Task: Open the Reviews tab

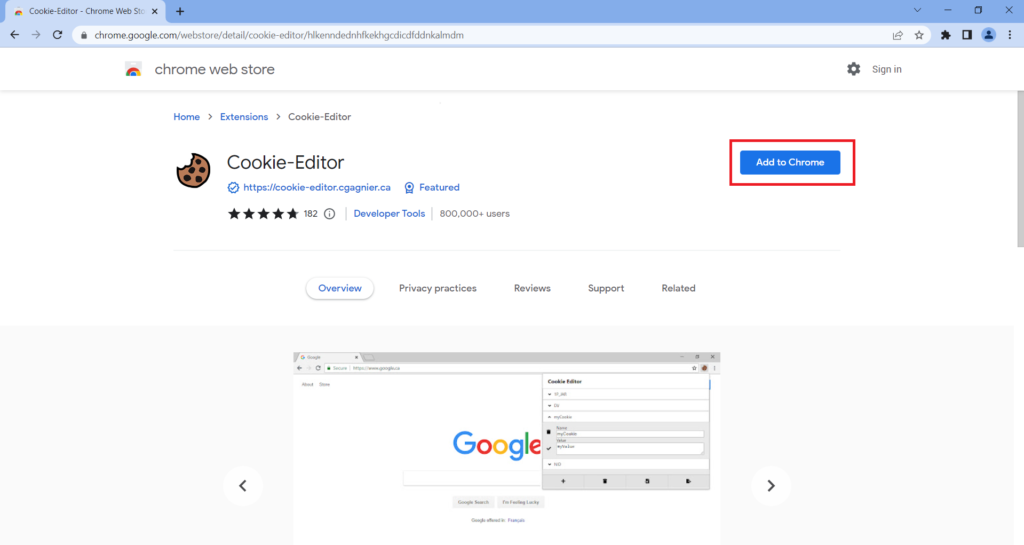Action: [x=532, y=288]
